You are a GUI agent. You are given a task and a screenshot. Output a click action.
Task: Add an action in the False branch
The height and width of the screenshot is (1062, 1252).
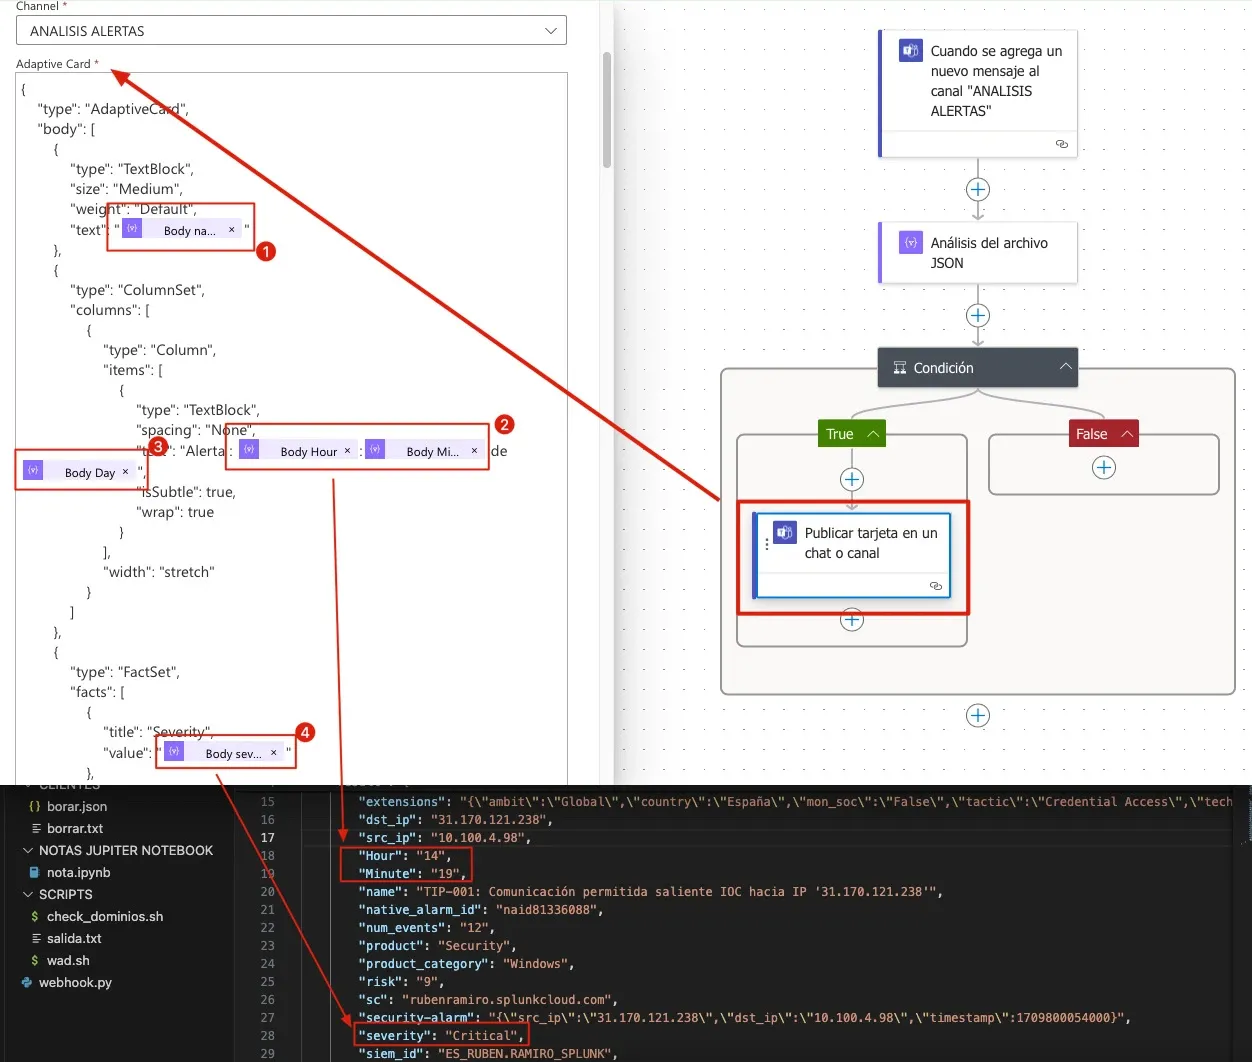[x=1104, y=467]
